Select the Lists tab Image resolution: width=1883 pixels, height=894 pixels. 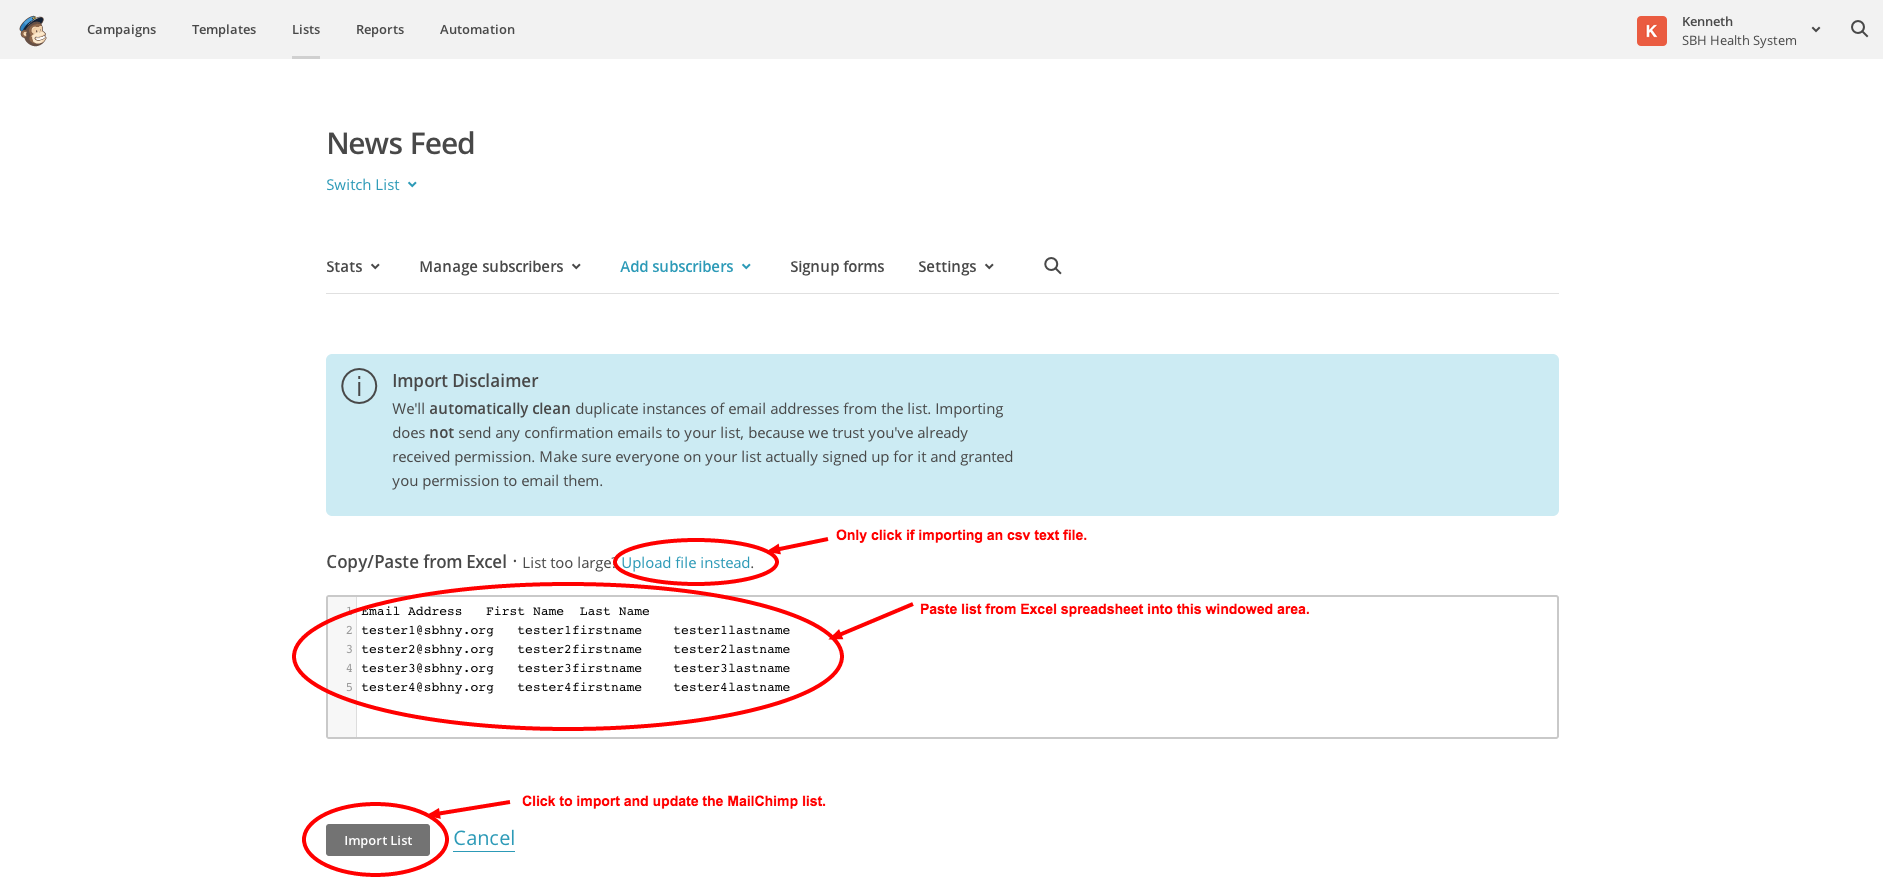pos(306,30)
